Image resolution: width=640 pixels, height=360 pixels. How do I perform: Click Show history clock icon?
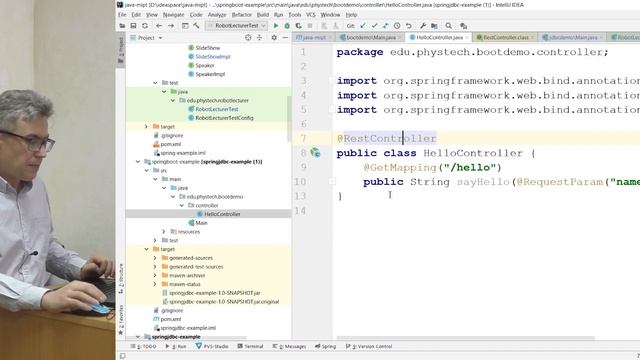[397, 26]
